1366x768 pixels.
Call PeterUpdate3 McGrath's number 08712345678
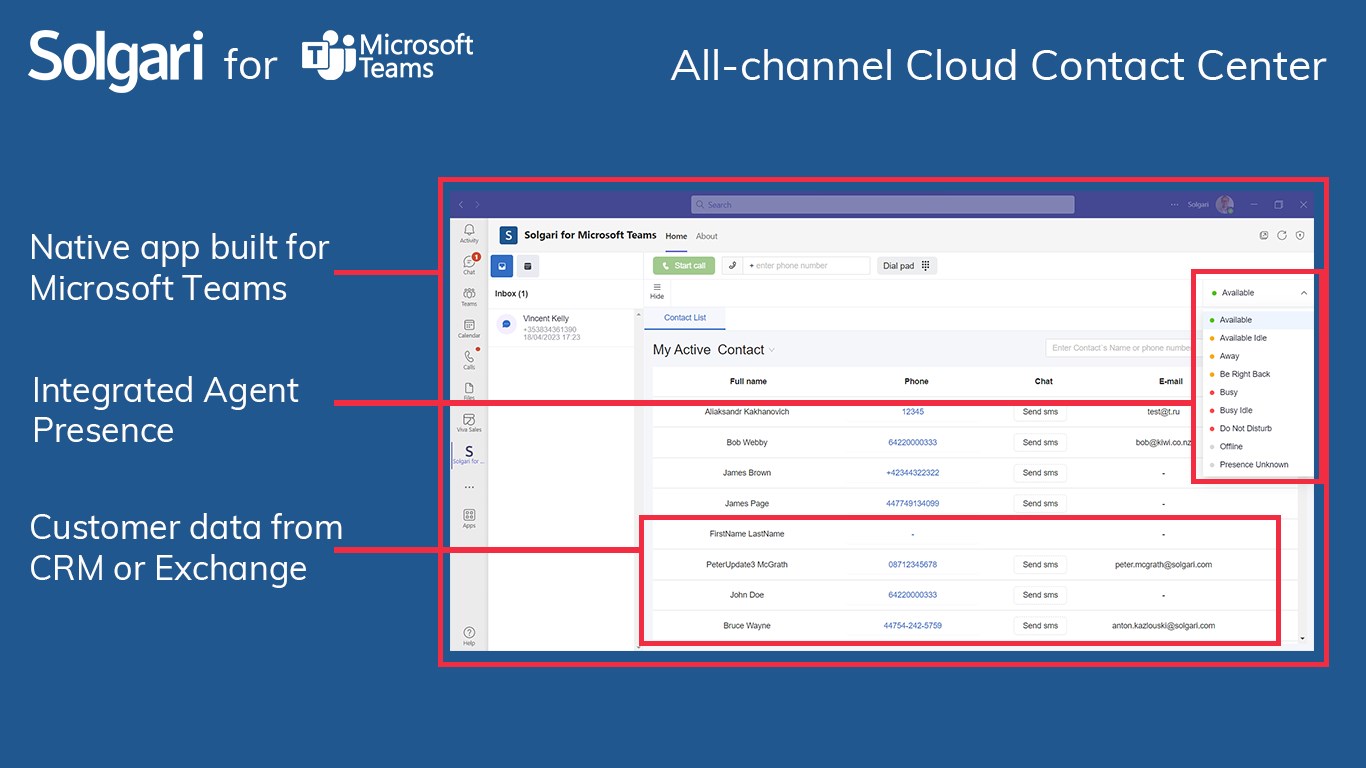coord(912,565)
